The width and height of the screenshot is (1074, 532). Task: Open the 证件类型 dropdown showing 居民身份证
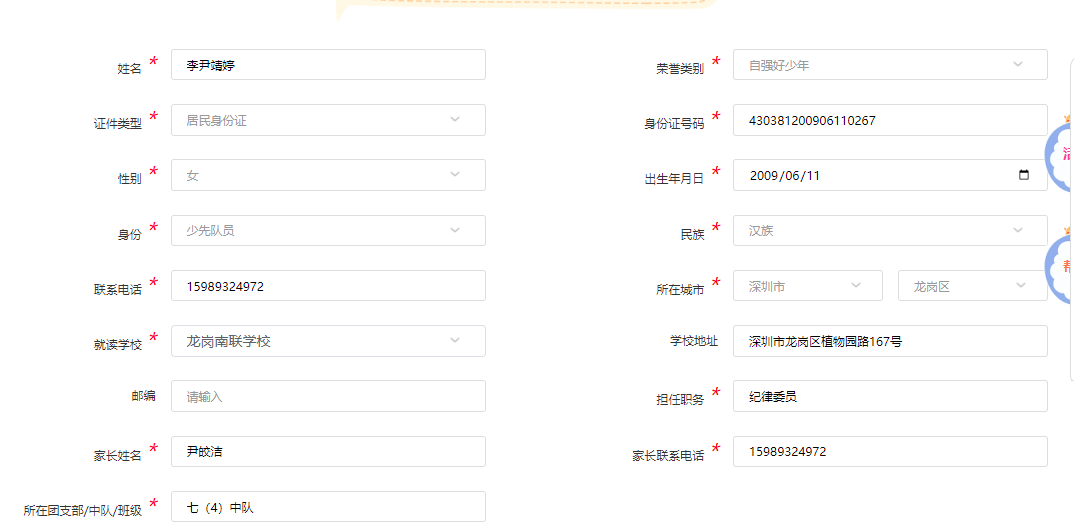tap(328, 121)
